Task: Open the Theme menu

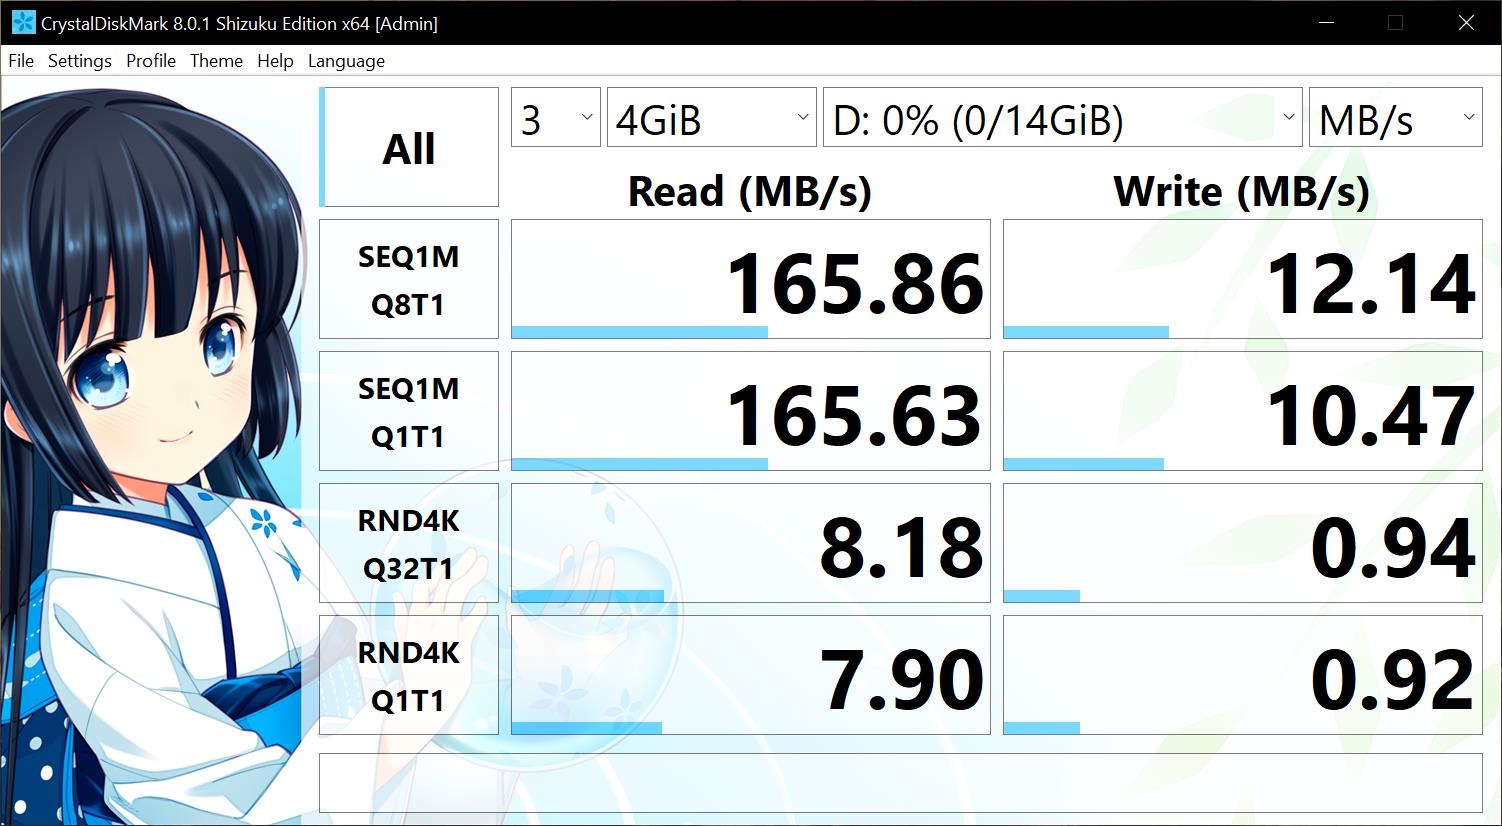Action: 216,61
